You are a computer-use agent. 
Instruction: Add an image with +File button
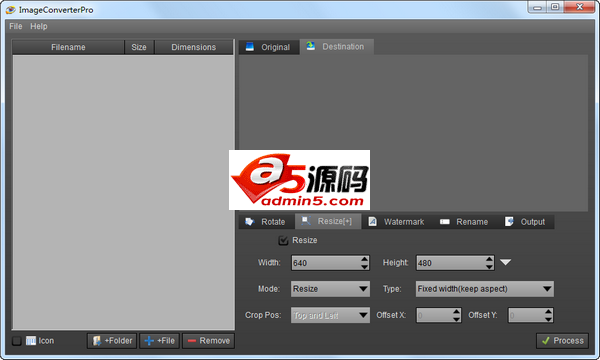[x=160, y=340]
